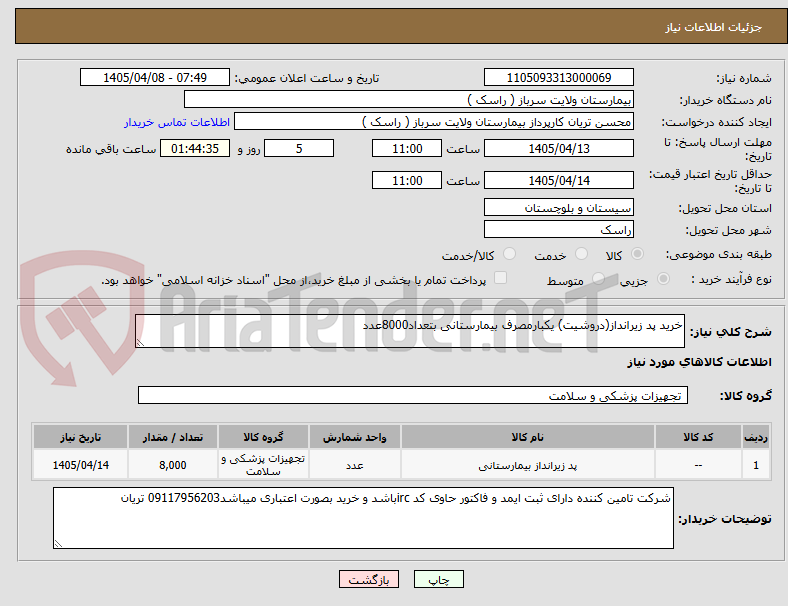The width and height of the screenshot is (788, 606).
Task: Click the province field سیستان و بلوچستان
Action: point(558,207)
